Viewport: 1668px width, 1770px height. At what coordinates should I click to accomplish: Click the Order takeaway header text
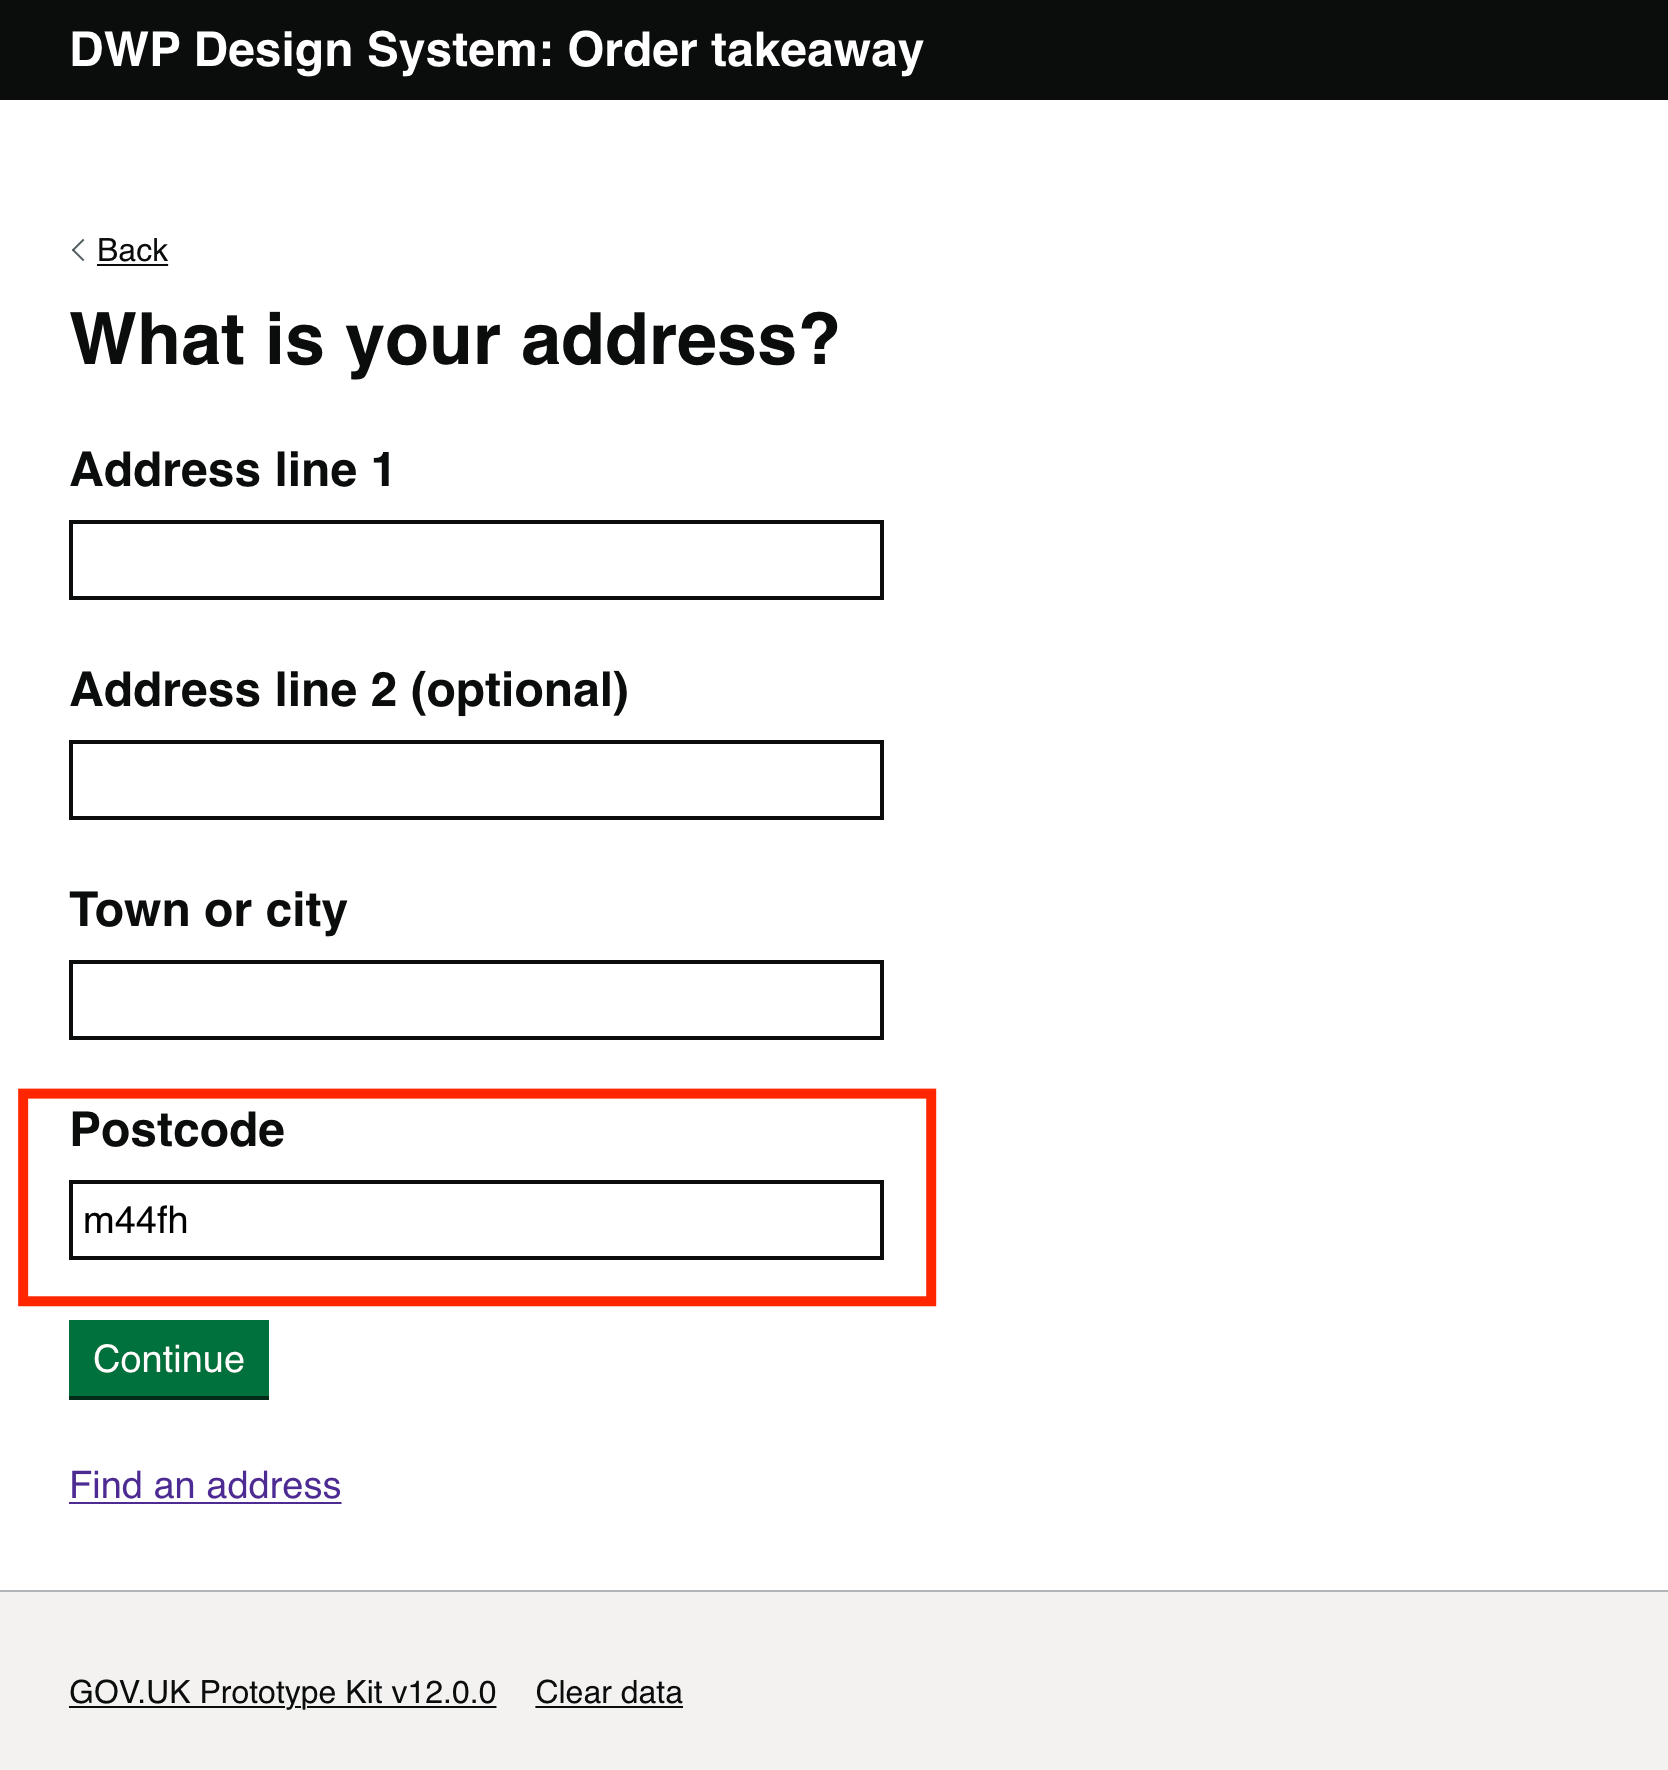pos(744,49)
